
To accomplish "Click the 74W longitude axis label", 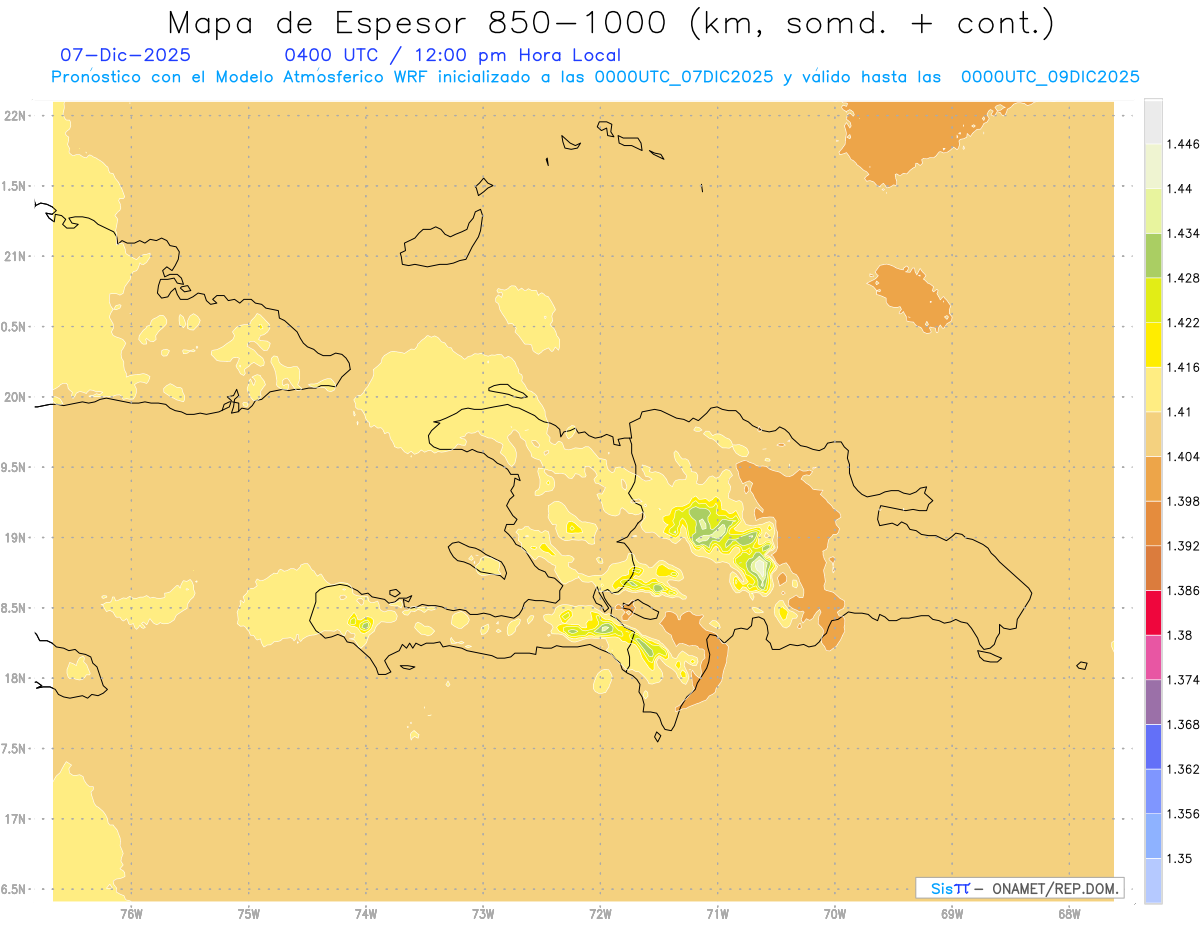I will point(366,913).
